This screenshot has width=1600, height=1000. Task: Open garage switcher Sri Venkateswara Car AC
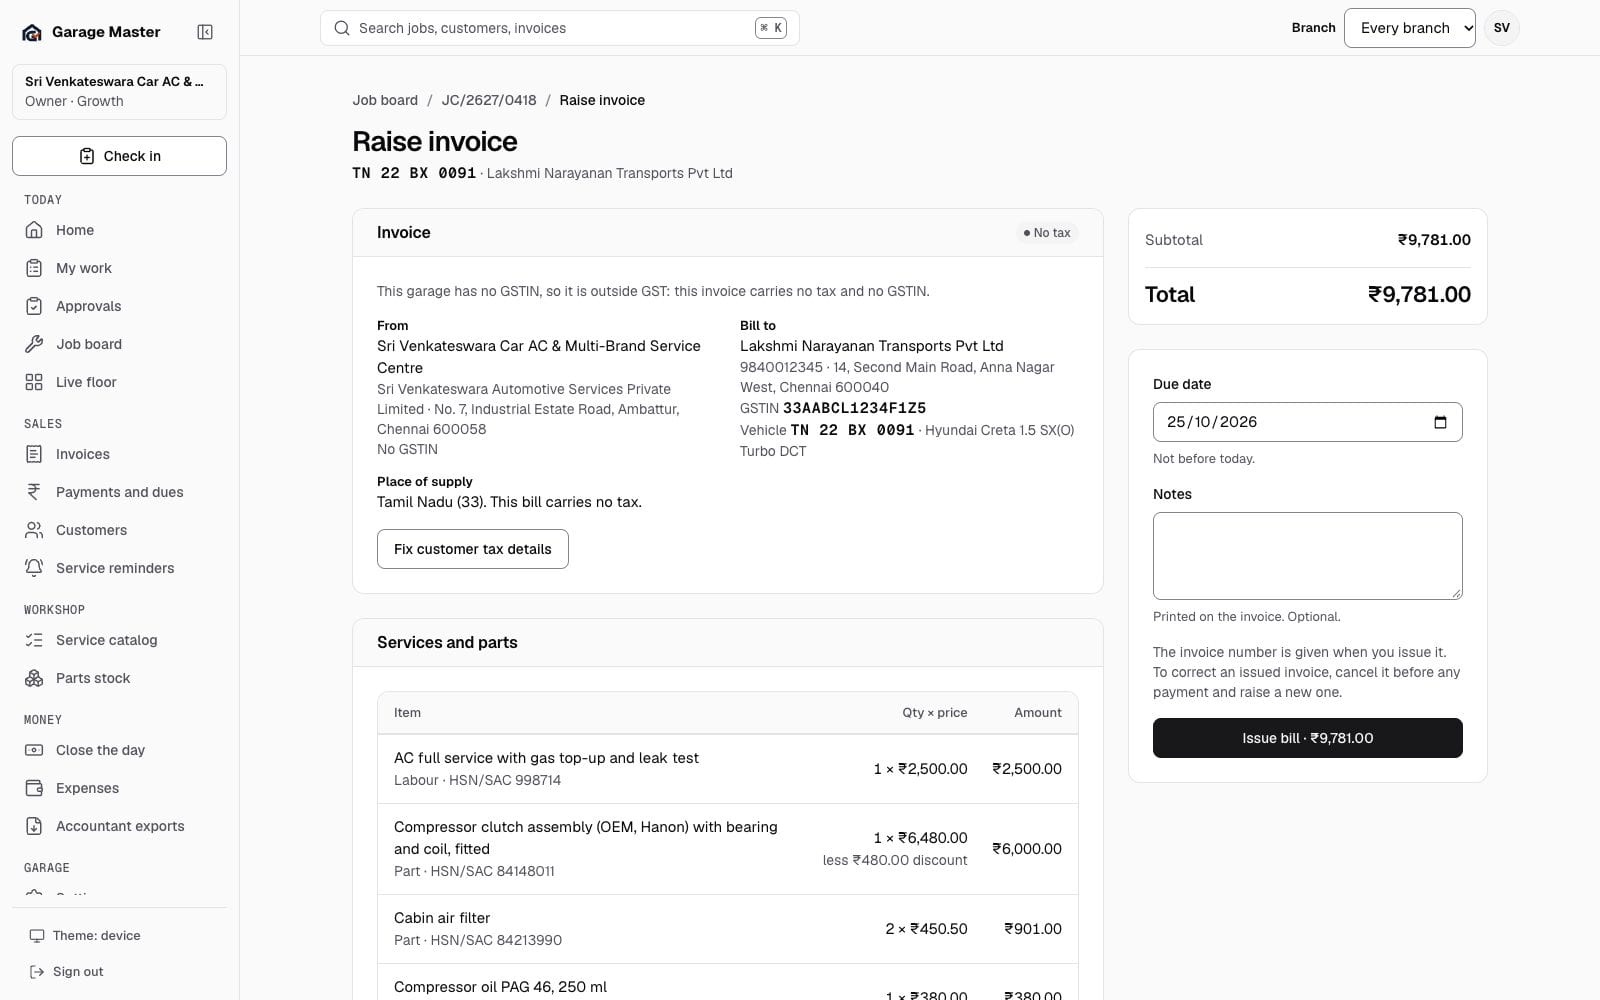119,91
